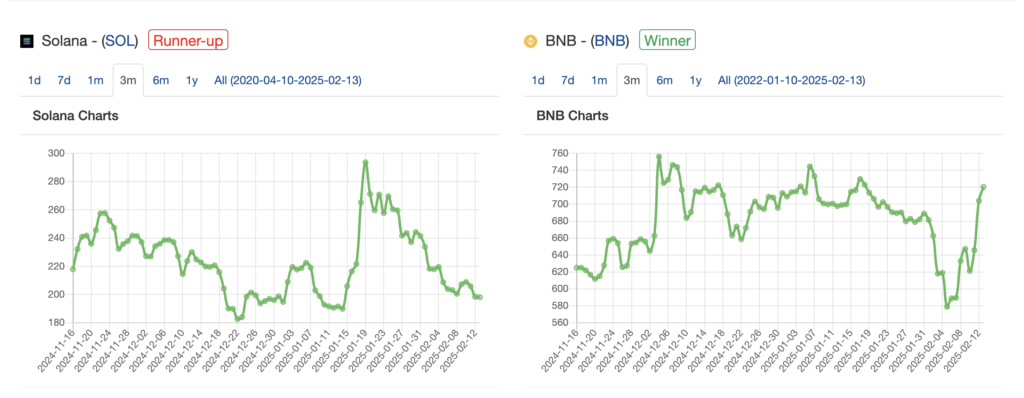Select Solana 6m chart tab

[x=161, y=80]
